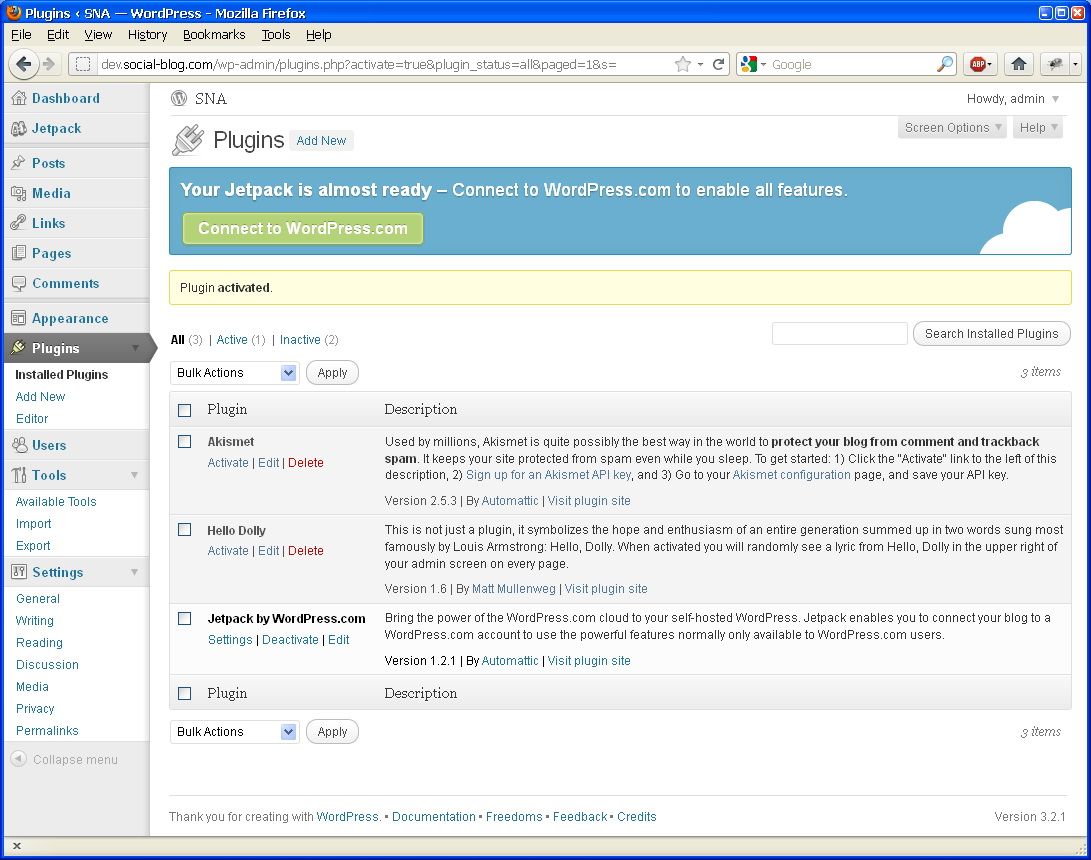Click Add New next to Plugins heading
1091x860 pixels.
pos(321,141)
